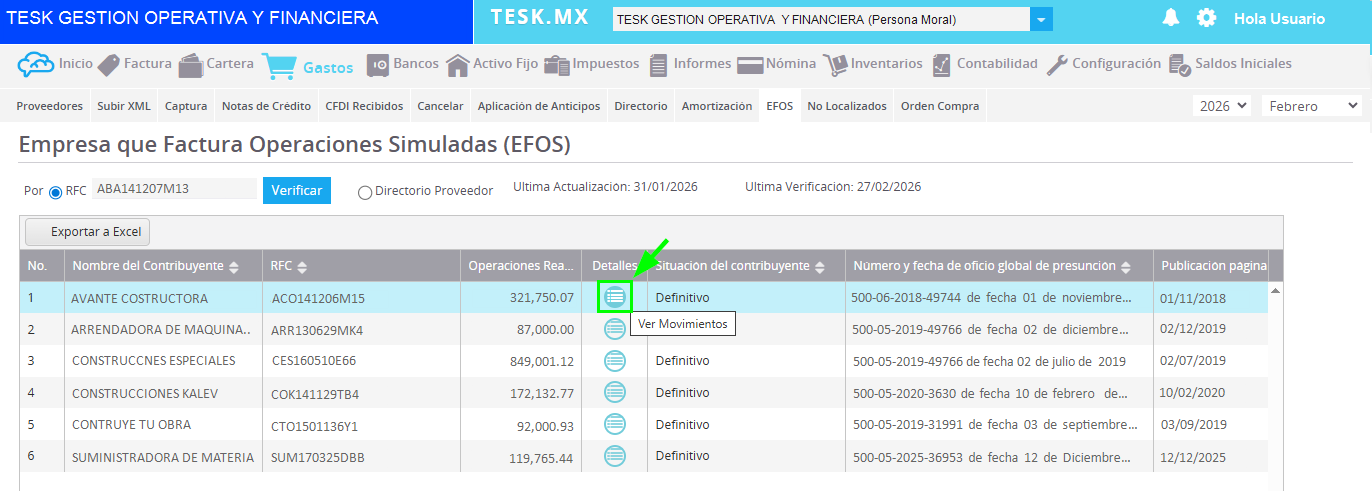
Task: Select the EFOS tab
Action: pyautogui.click(x=780, y=106)
